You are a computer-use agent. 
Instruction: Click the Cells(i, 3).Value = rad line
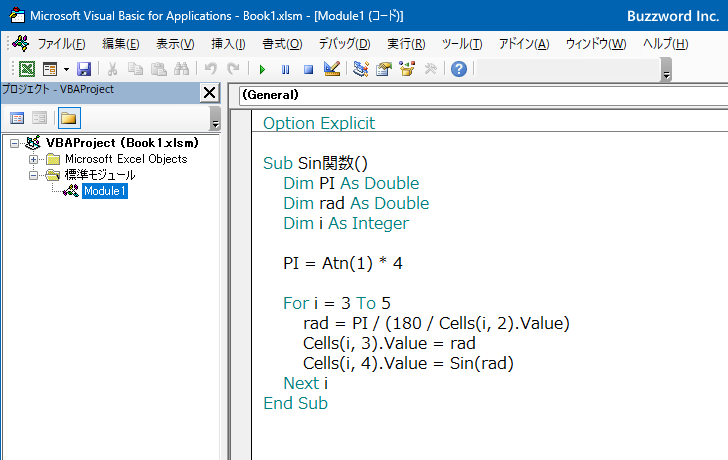click(389, 343)
